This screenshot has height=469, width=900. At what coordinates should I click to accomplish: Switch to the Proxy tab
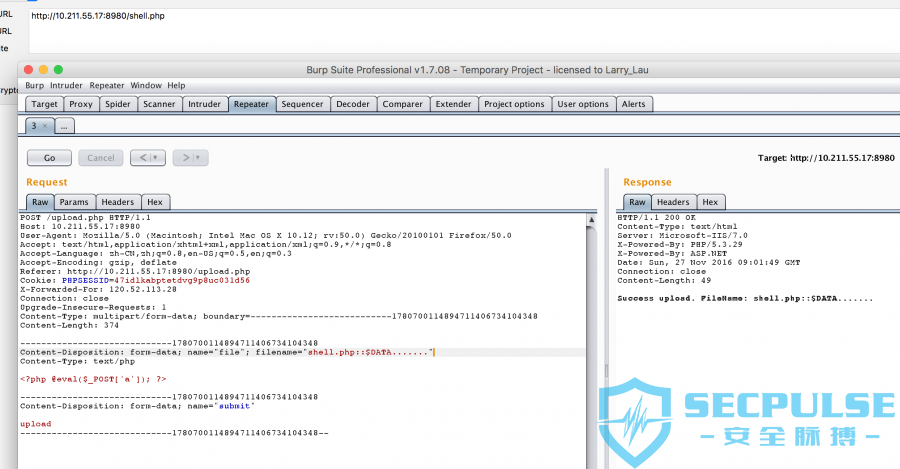81,104
